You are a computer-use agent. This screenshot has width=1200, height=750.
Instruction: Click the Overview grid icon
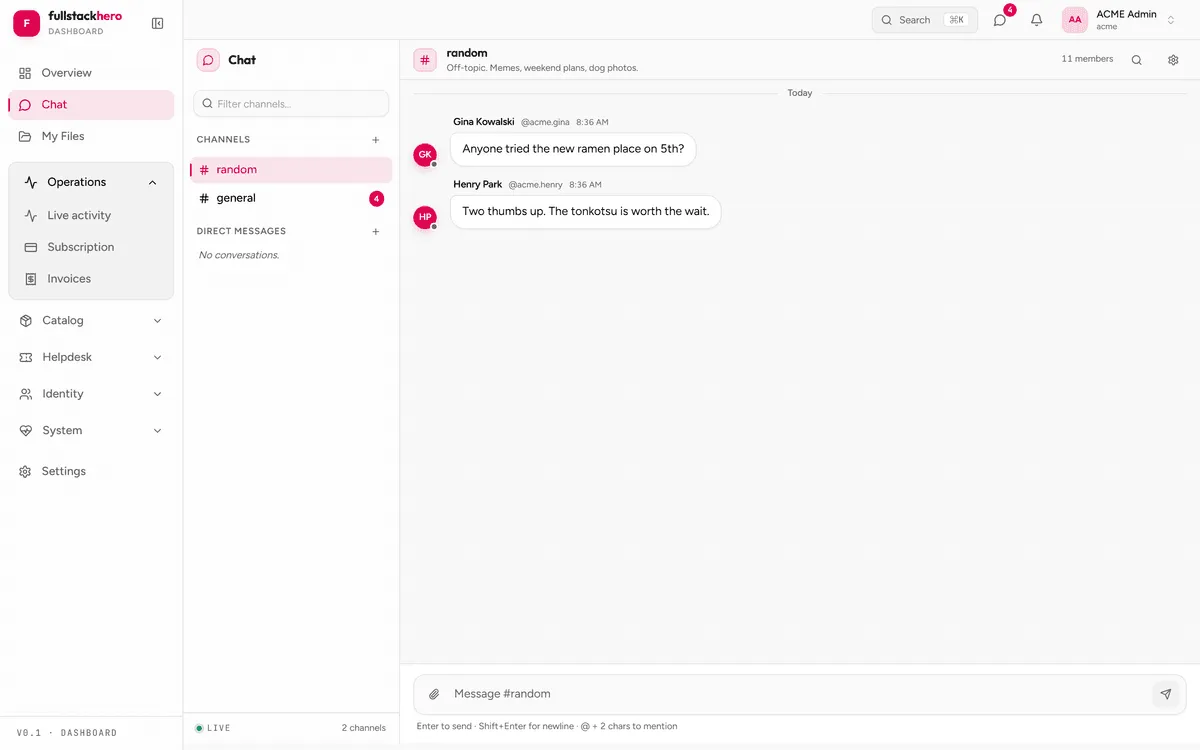point(25,73)
